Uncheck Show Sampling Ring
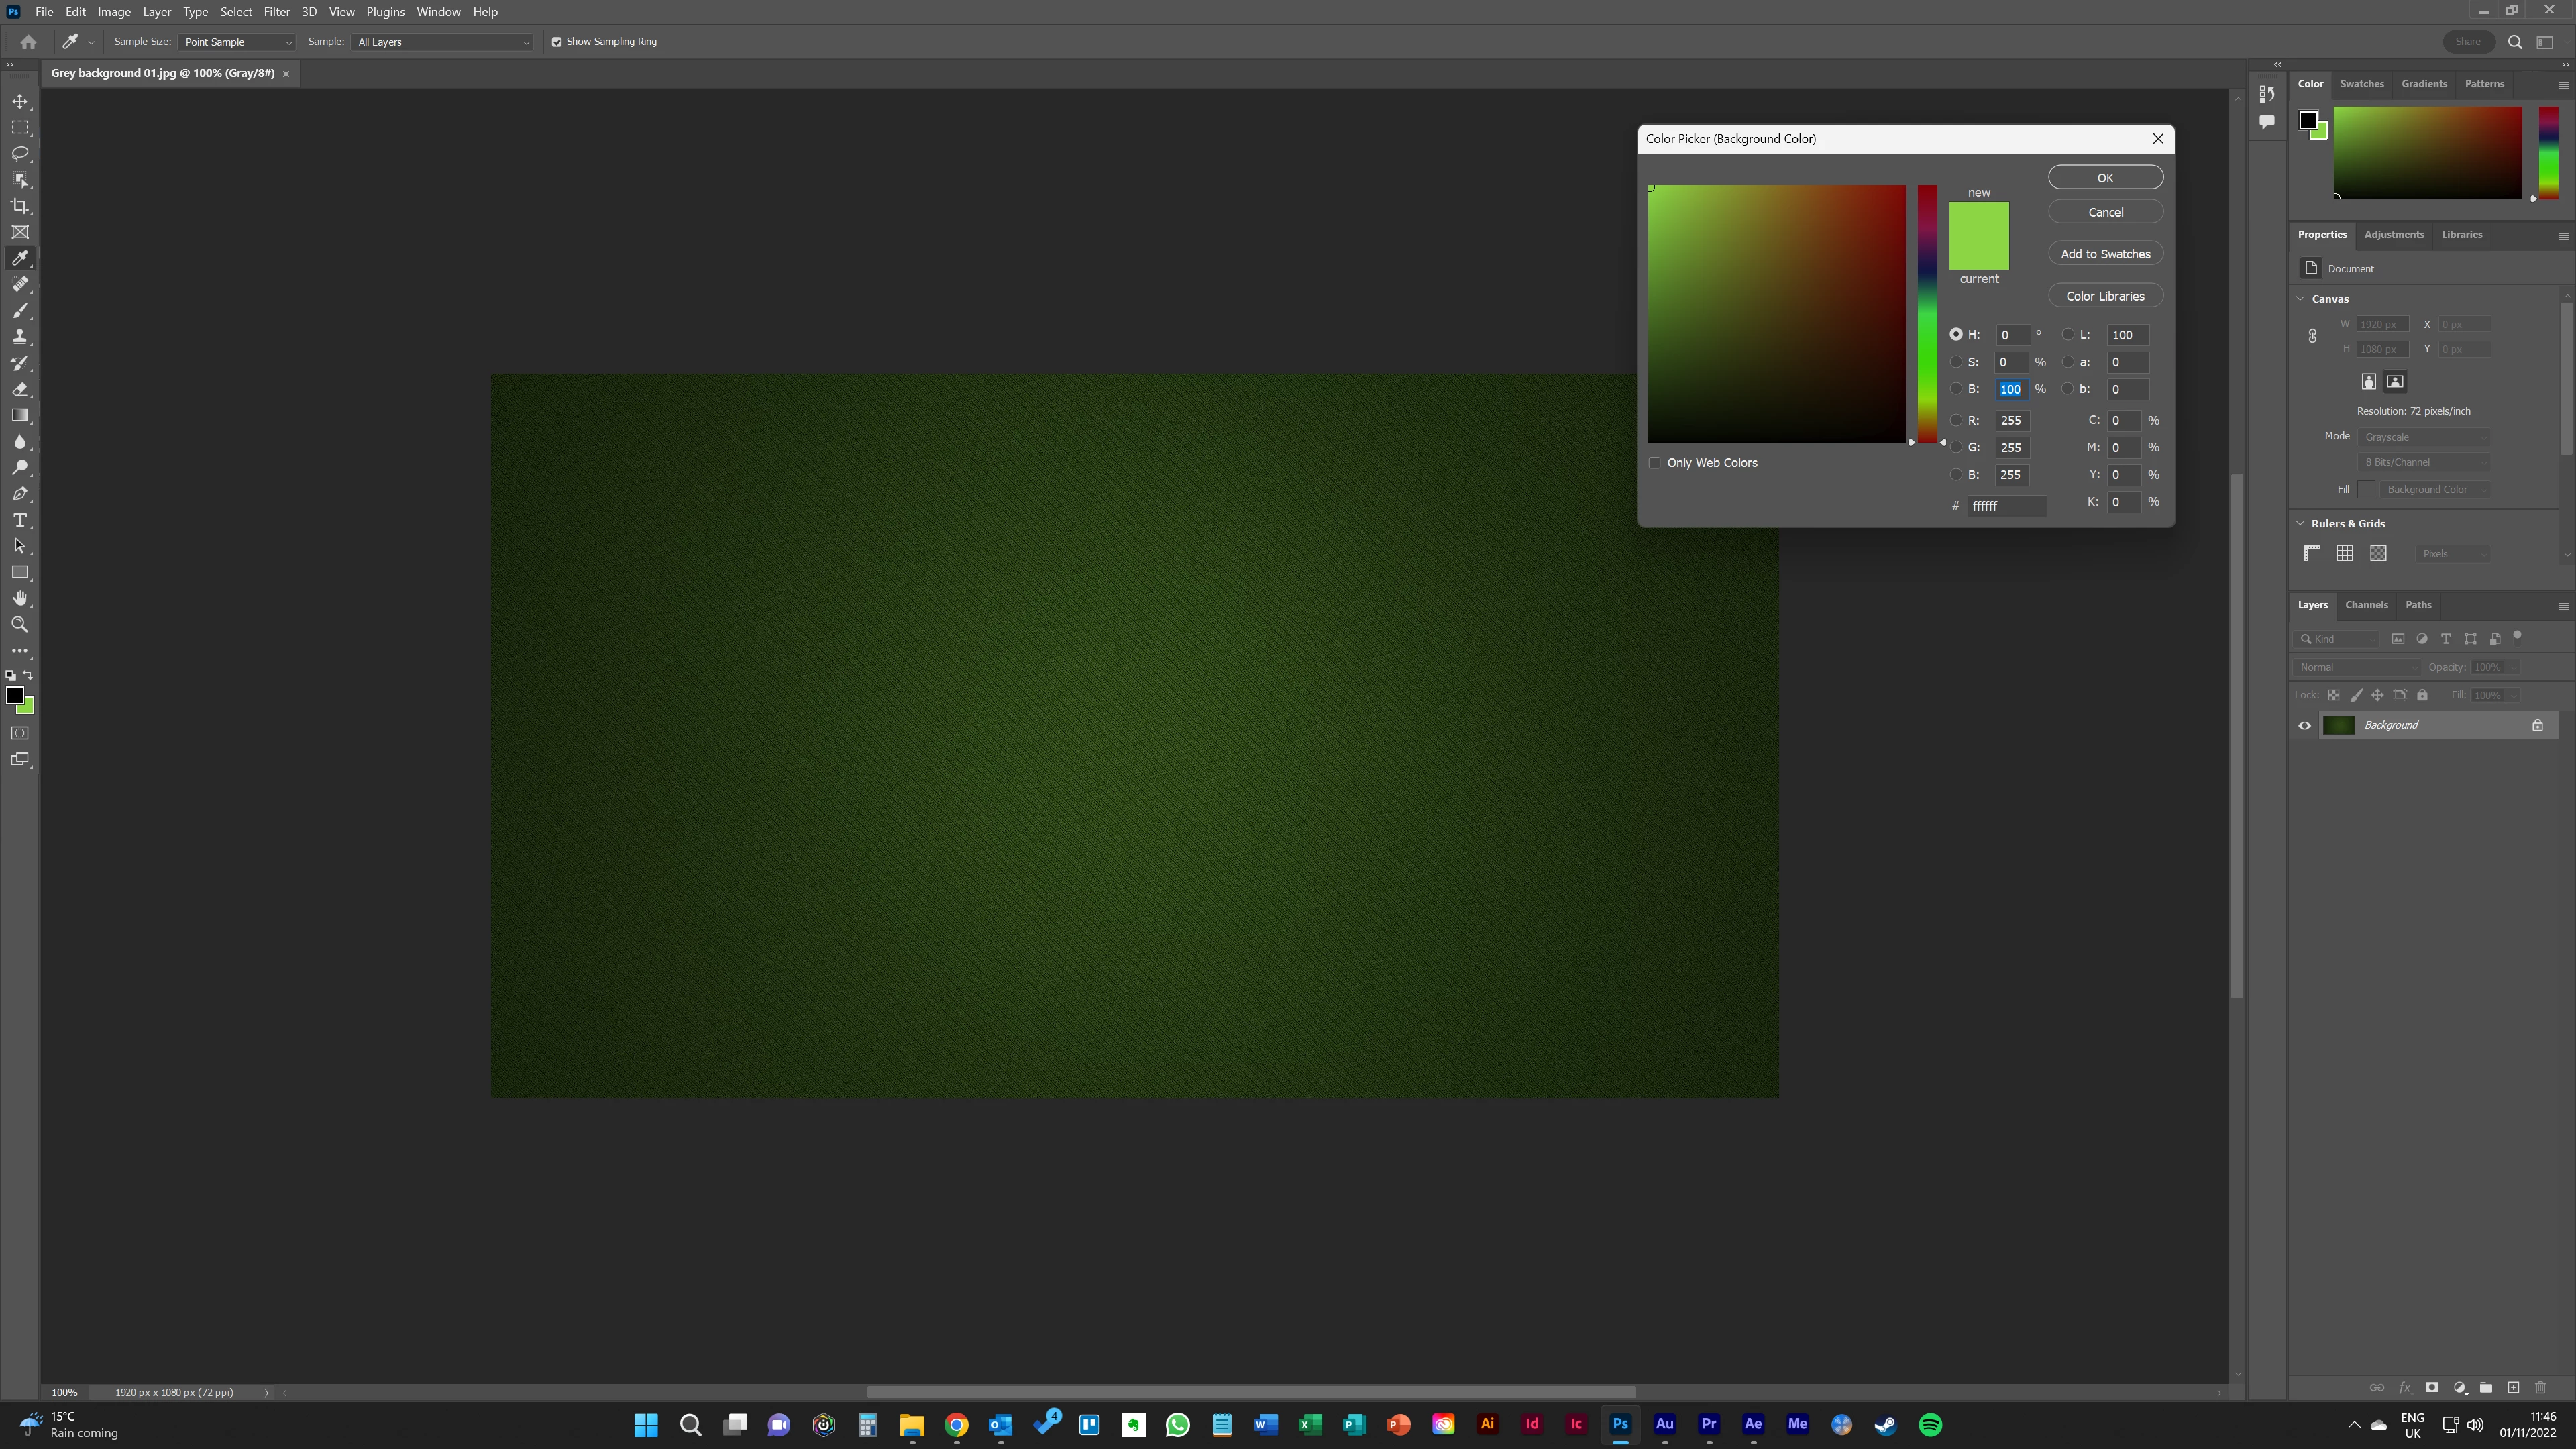The image size is (2576, 1449). [x=557, y=42]
